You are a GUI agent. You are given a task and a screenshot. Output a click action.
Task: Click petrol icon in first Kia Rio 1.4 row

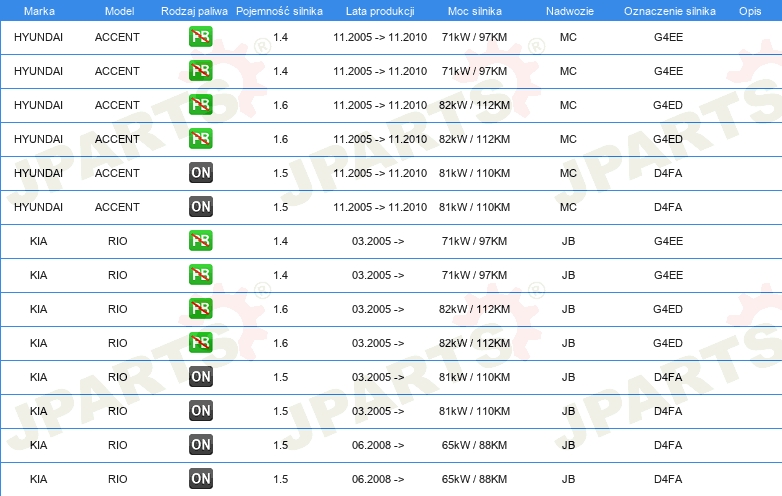click(200, 241)
